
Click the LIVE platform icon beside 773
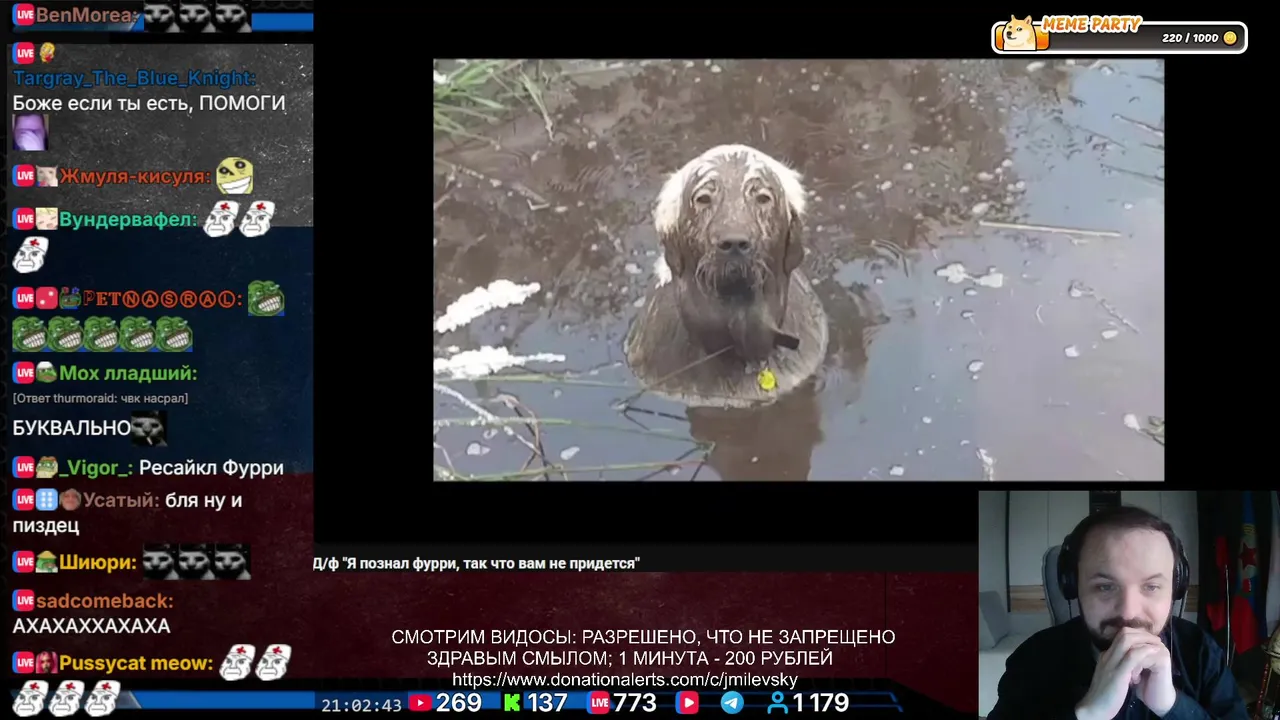tap(599, 703)
